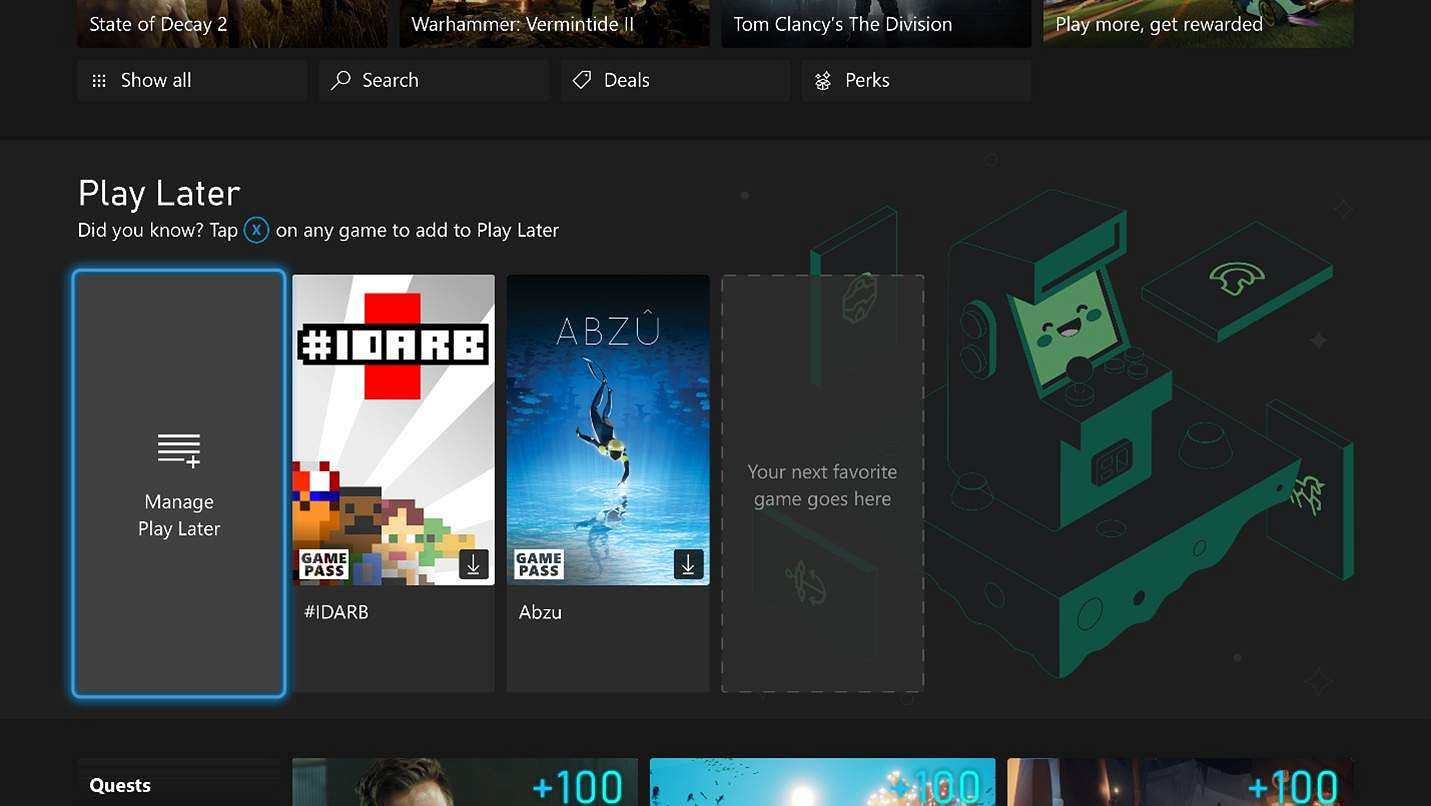Click the Deals tag icon
The width and height of the screenshot is (1431, 806).
tap(582, 80)
